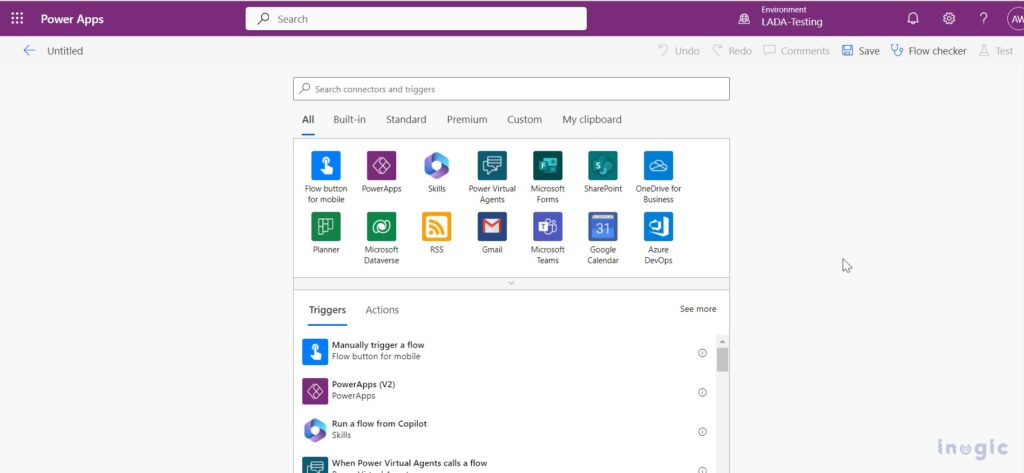Pick the RSS connector icon
This screenshot has width=1024, height=473.
pyautogui.click(x=437, y=227)
